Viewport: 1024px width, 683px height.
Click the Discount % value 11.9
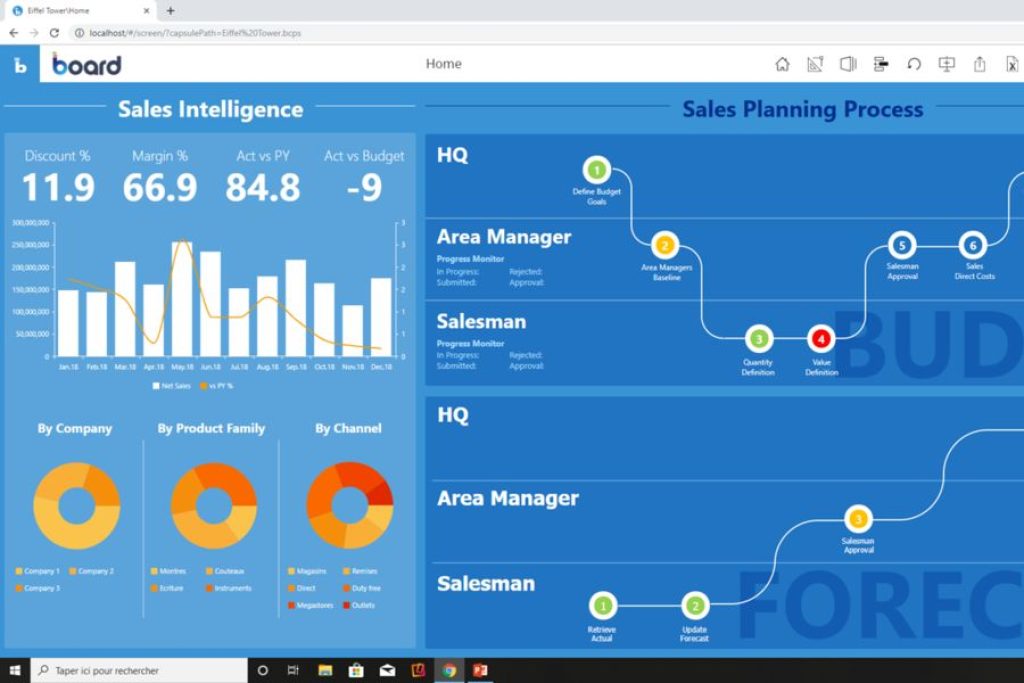click(58, 188)
